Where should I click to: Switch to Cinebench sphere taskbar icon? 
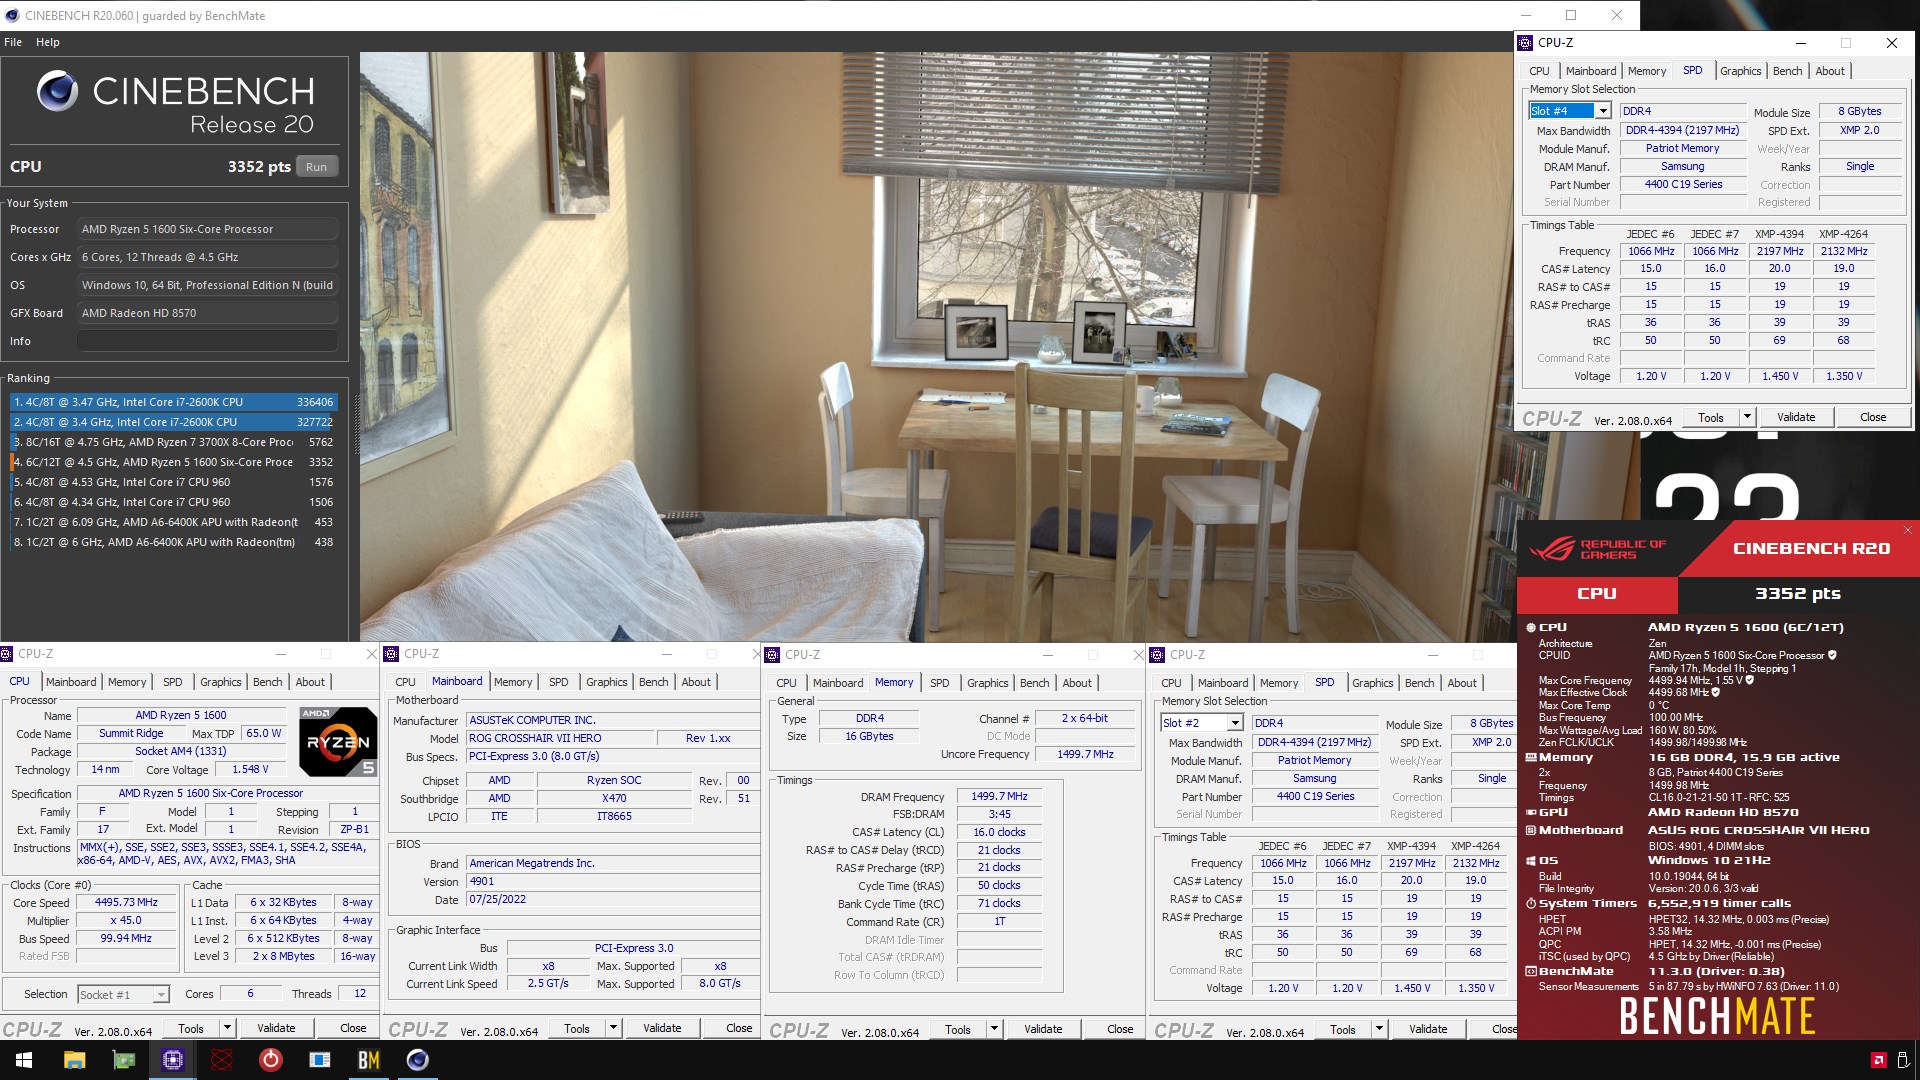(418, 1060)
